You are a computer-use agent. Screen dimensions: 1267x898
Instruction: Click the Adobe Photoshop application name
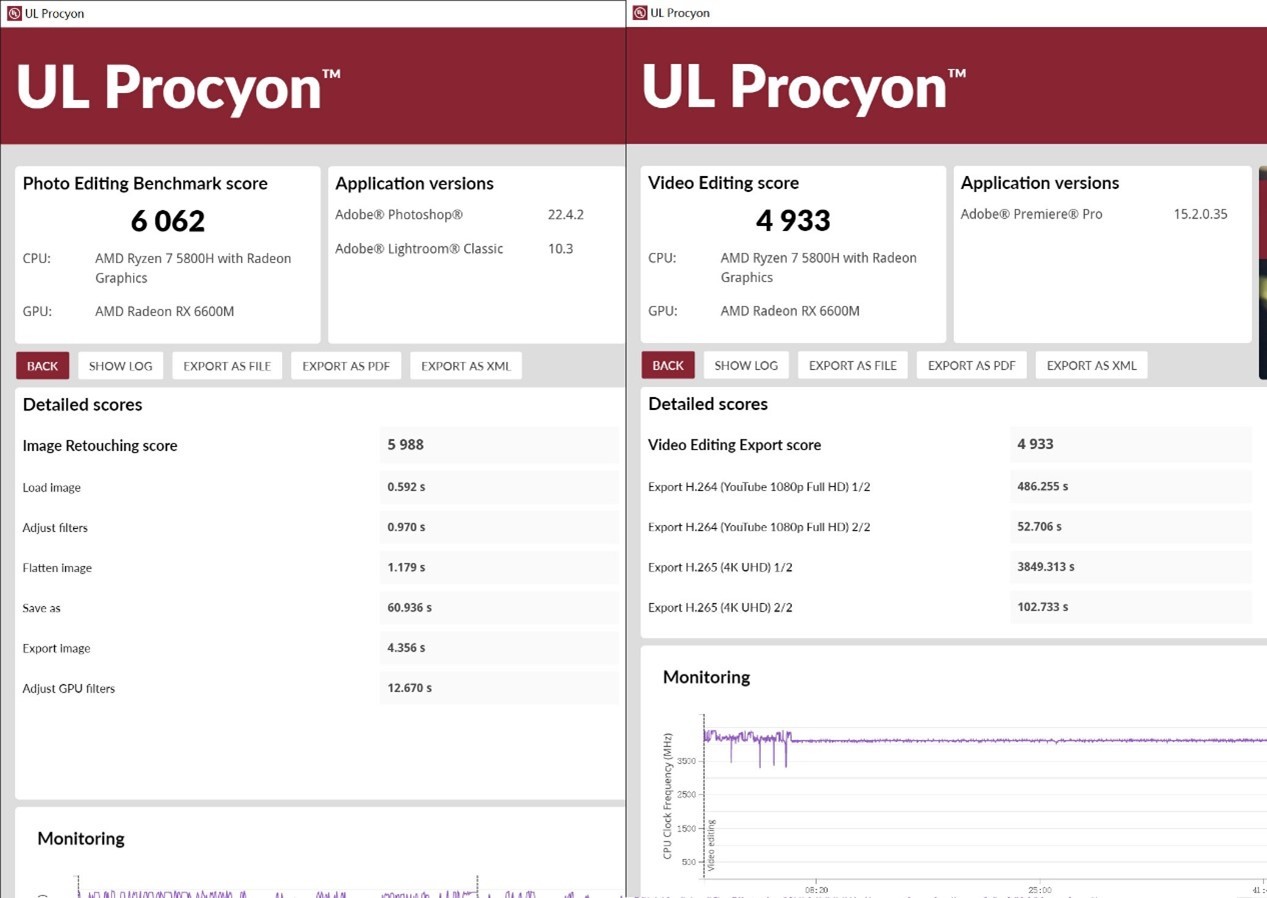[399, 215]
